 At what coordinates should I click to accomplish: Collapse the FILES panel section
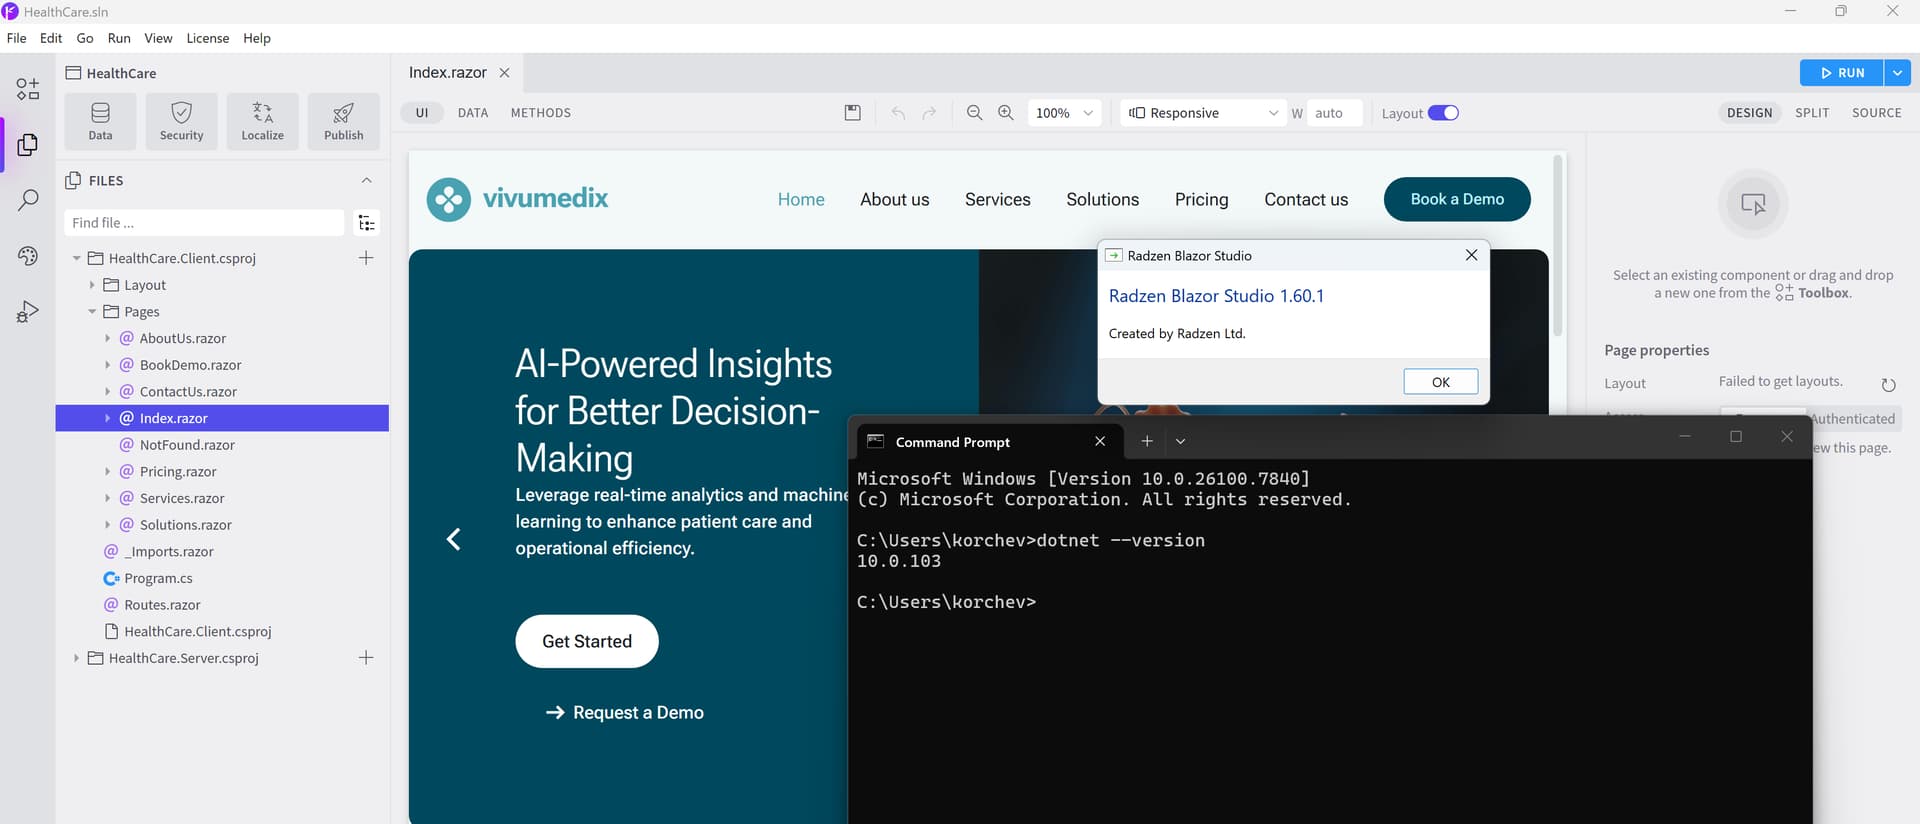point(366,181)
